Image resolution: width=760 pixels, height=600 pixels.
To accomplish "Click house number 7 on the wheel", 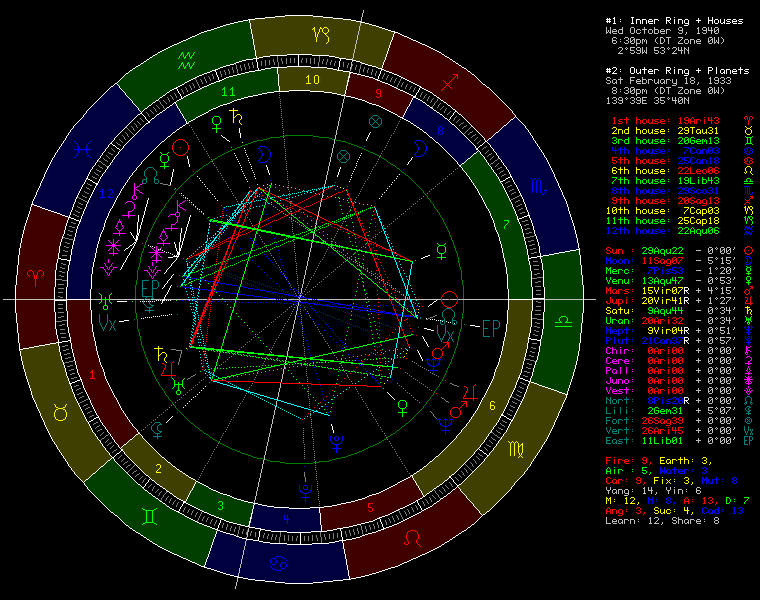I will click(506, 224).
